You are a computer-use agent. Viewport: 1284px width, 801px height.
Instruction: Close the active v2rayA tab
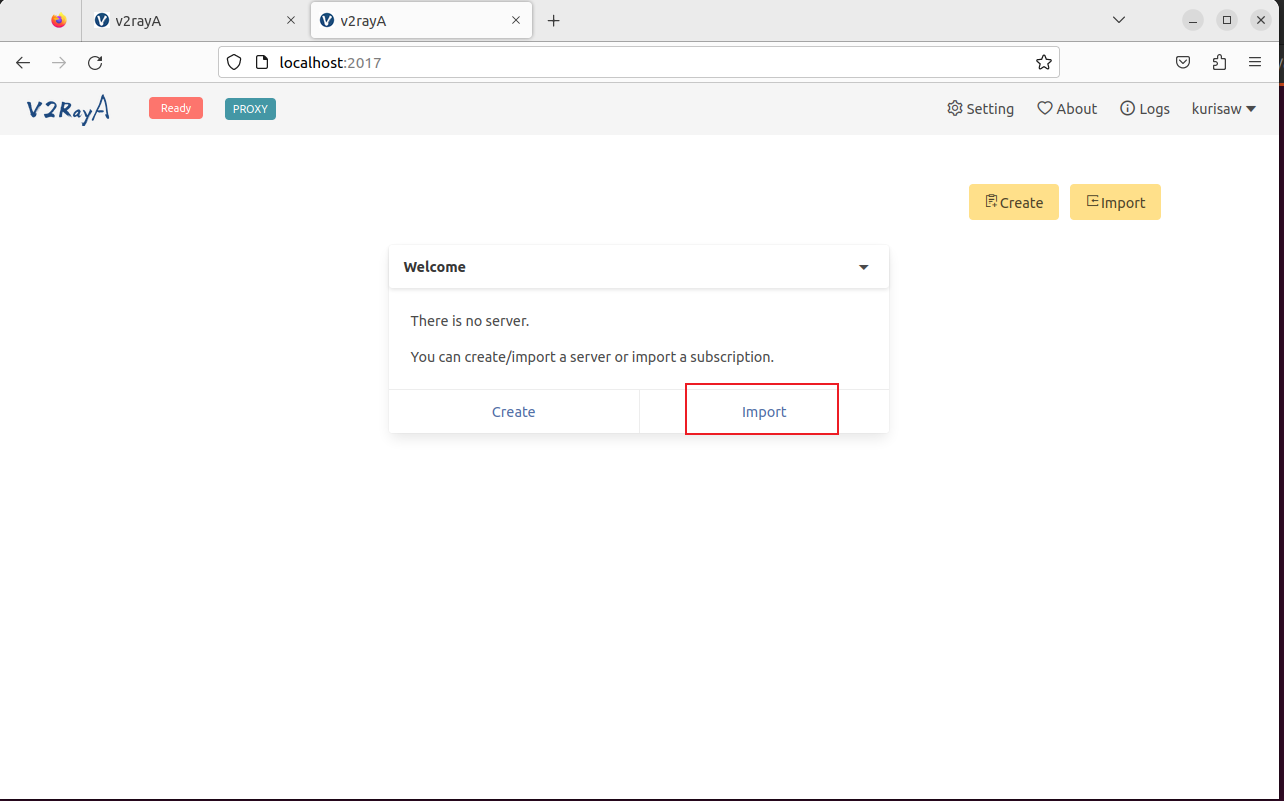[x=516, y=20]
